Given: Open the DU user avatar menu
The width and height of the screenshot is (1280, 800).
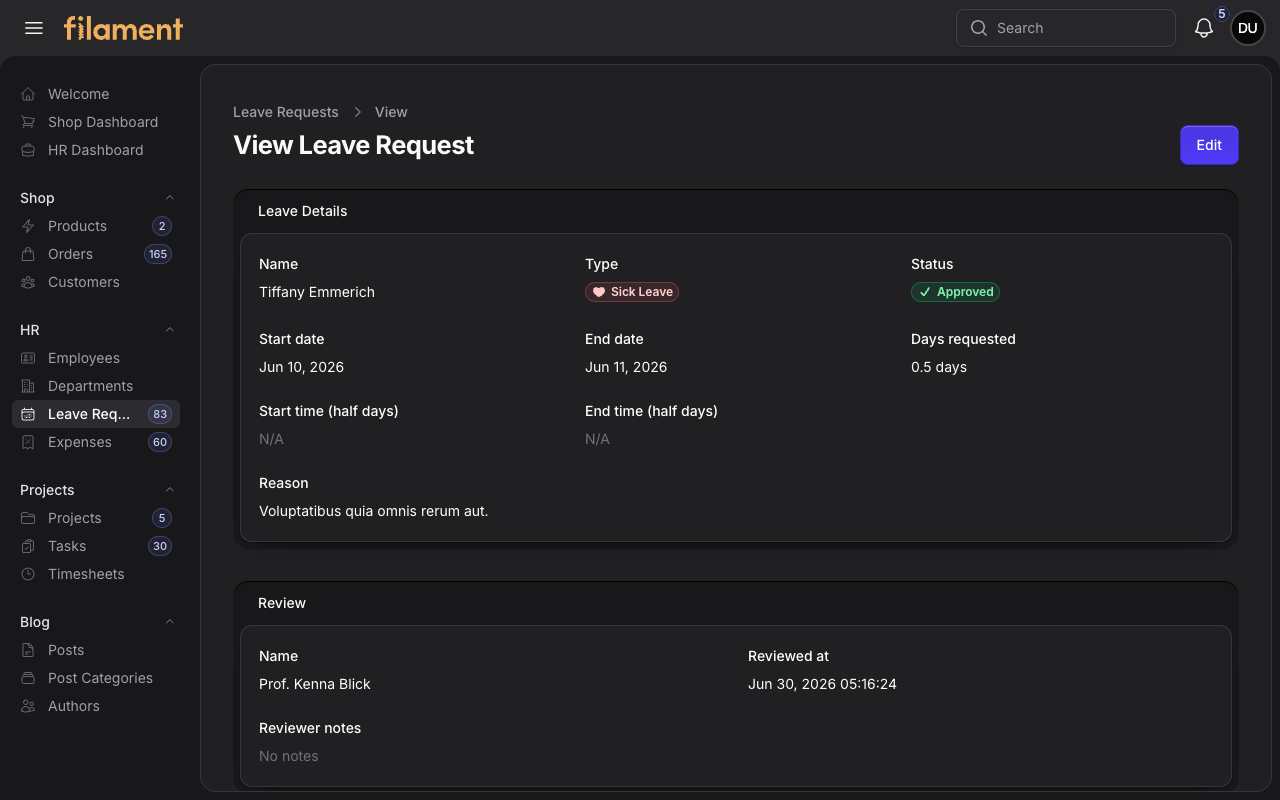Looking at the screenshot, I should click(x=1248, y=28).
